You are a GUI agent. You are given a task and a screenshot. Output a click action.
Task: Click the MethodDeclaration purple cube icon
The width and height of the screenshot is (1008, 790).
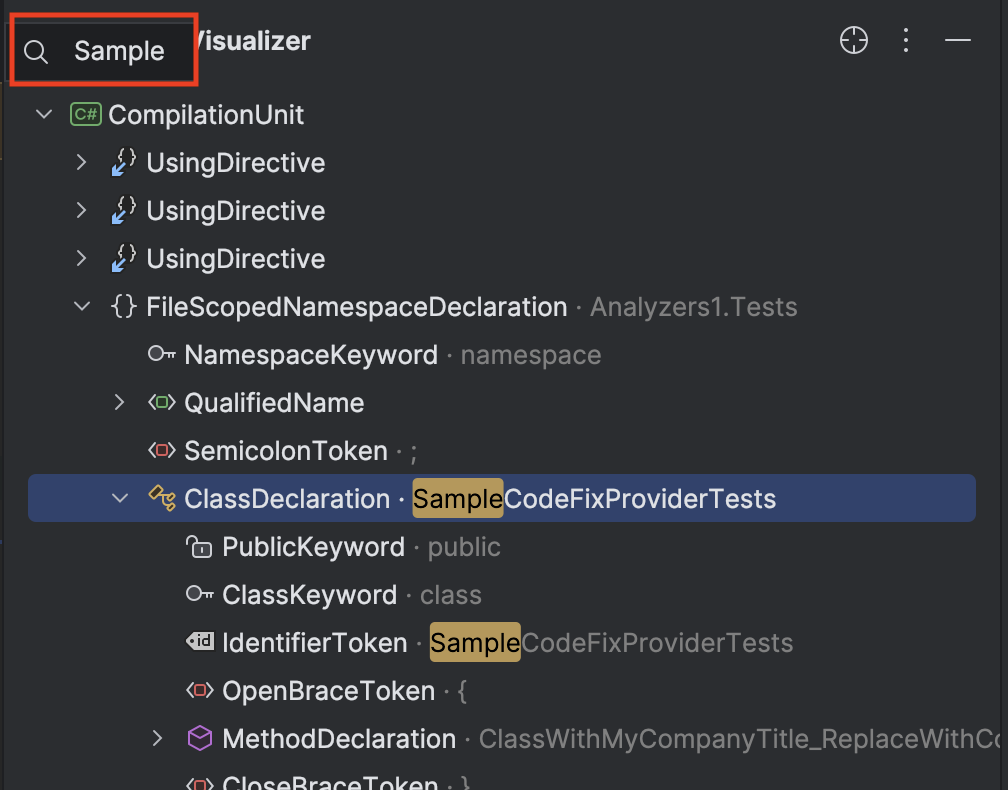(x=199, y=739)
